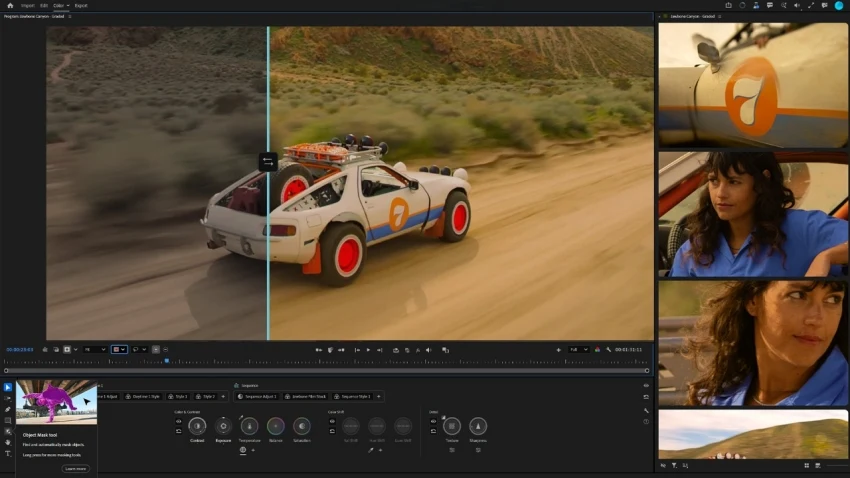Image resolution: width=850 pixels, height=478 pixels.
Task: Click the current timecode field
Action: point(20,350)
